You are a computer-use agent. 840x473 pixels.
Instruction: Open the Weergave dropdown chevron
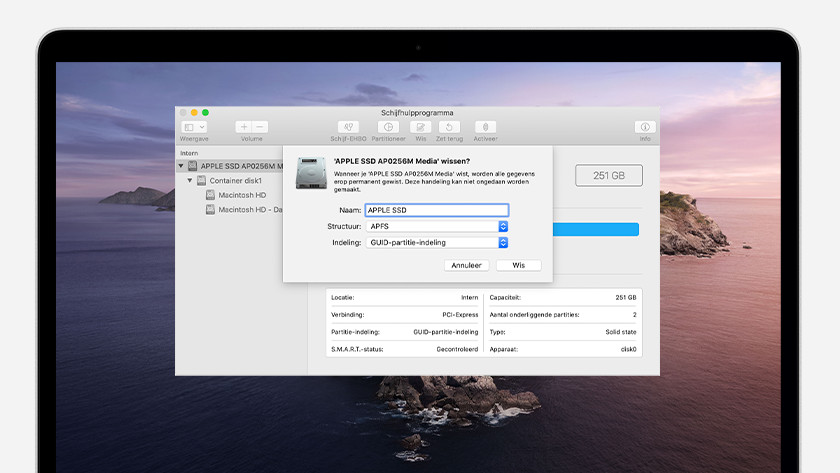coord(202,127)
